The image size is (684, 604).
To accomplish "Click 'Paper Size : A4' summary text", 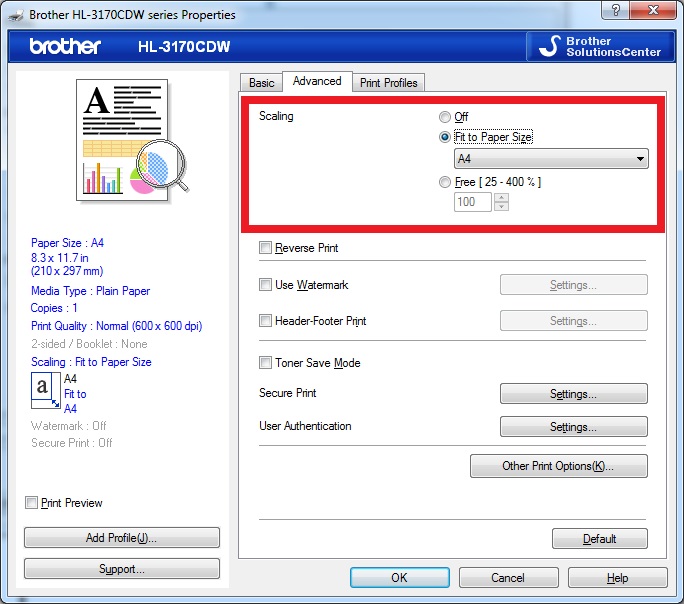I will [67, 243].
